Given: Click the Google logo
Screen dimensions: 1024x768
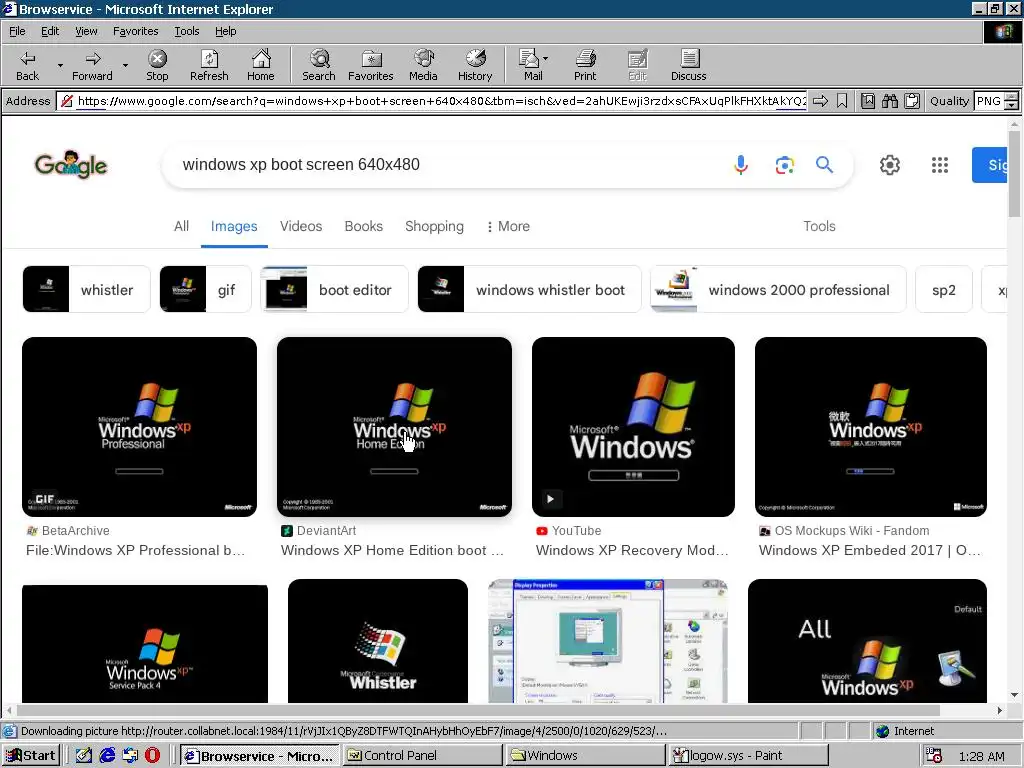Looking at the screenshot, I should pos(71,165).
